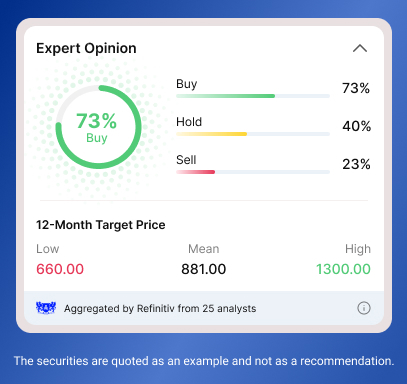Click the 73% Buy percentage value
Image resolution: width=407 pixels, height=384 pixels.
(x=356, y=88)
